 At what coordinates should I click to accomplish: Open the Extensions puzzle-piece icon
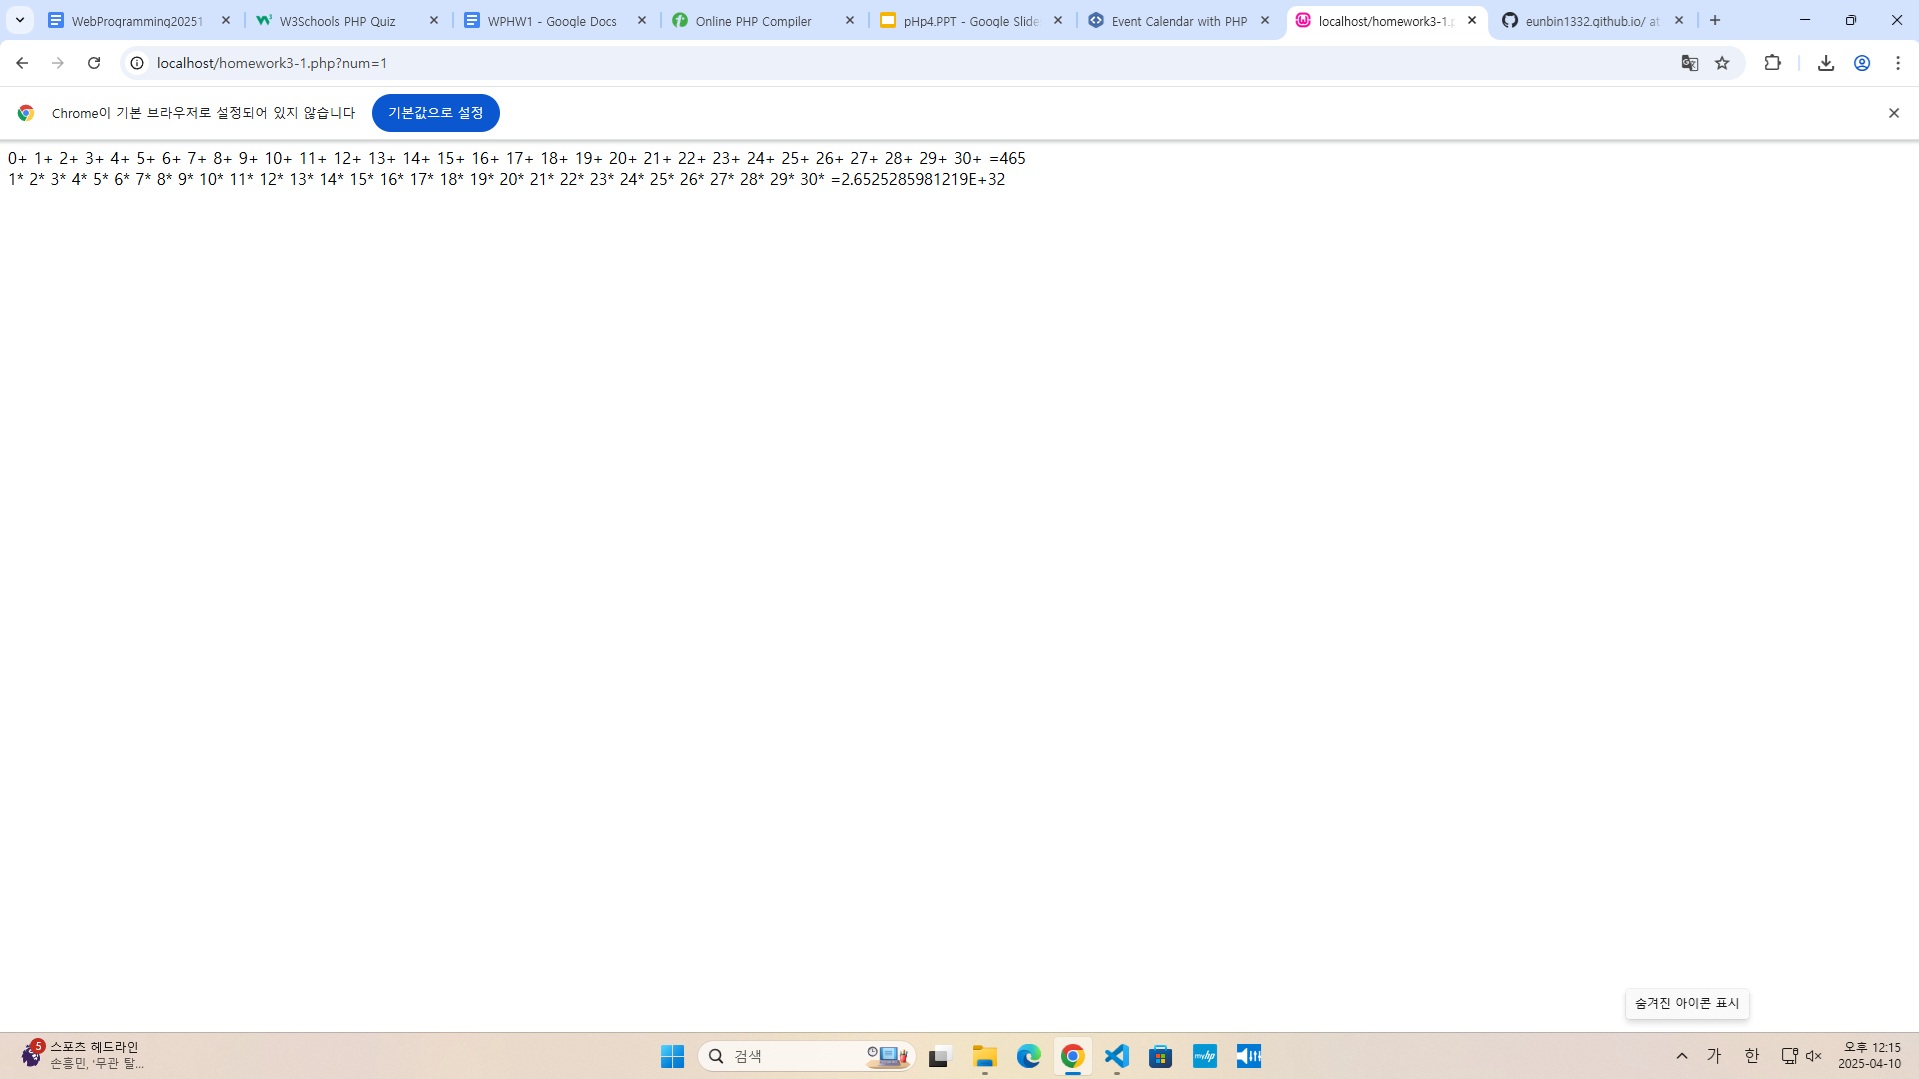point(1773,62)
